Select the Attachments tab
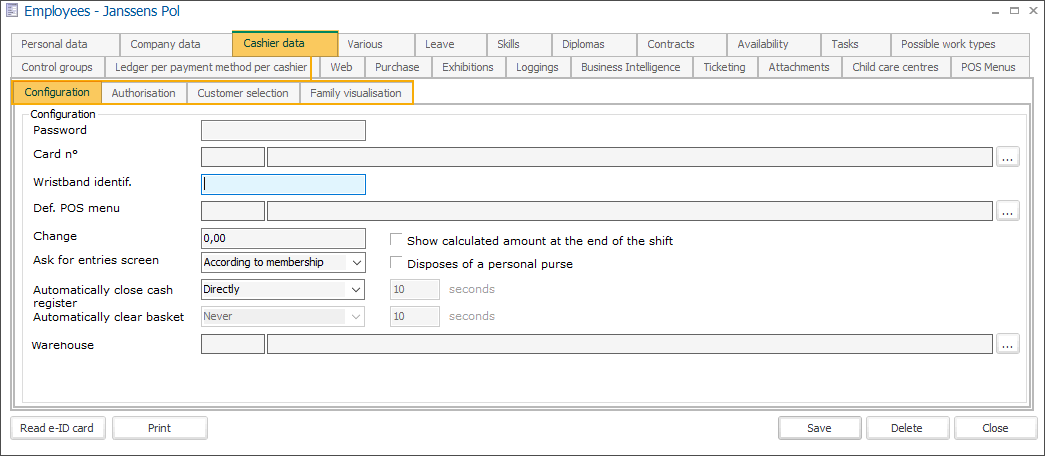1045x456 pixels. point(800,67)
